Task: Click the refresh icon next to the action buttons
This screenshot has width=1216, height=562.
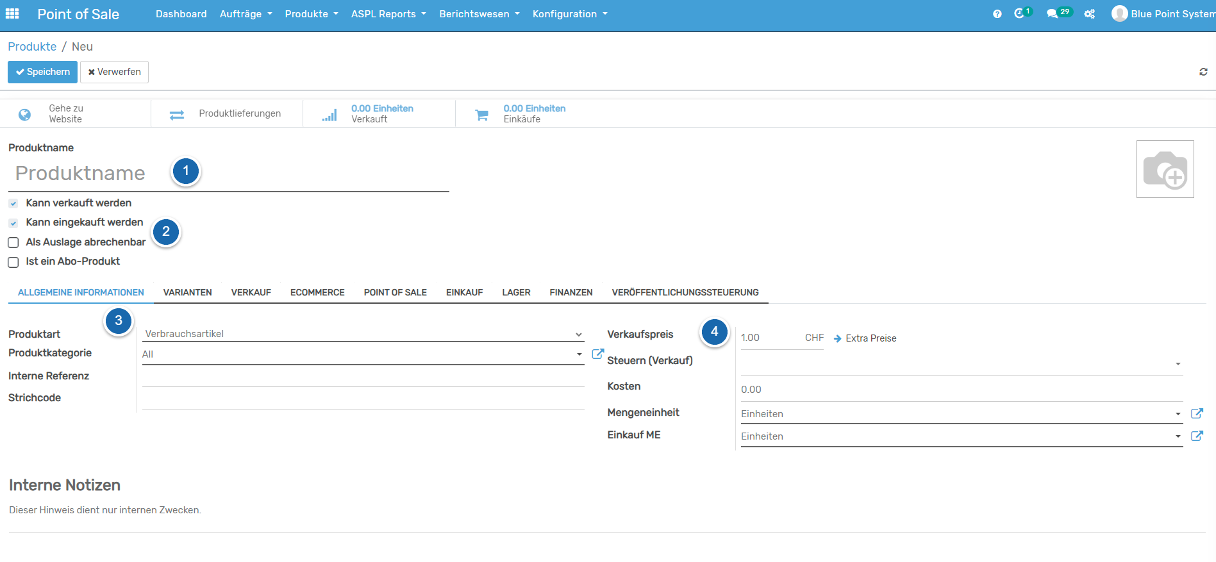Action: tap(1203, 72)
